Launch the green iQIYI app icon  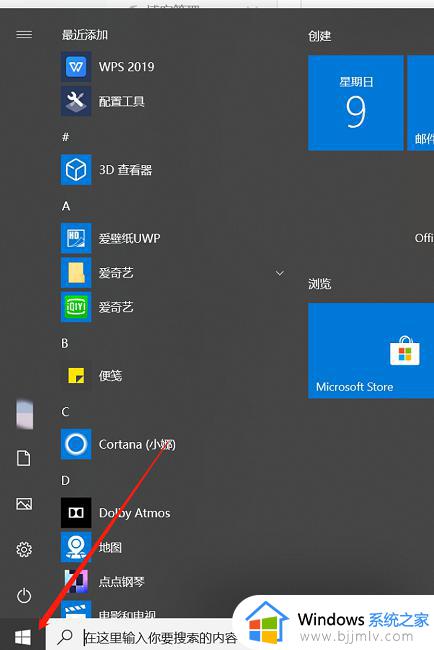pos(76,307)
